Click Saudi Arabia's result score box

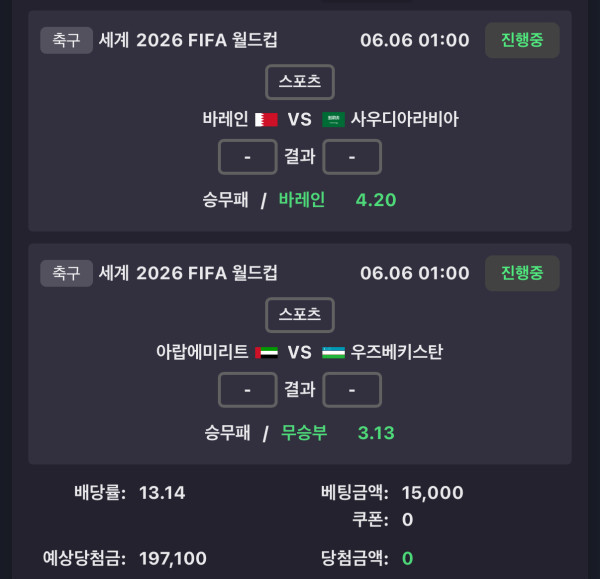pos(352,157)
